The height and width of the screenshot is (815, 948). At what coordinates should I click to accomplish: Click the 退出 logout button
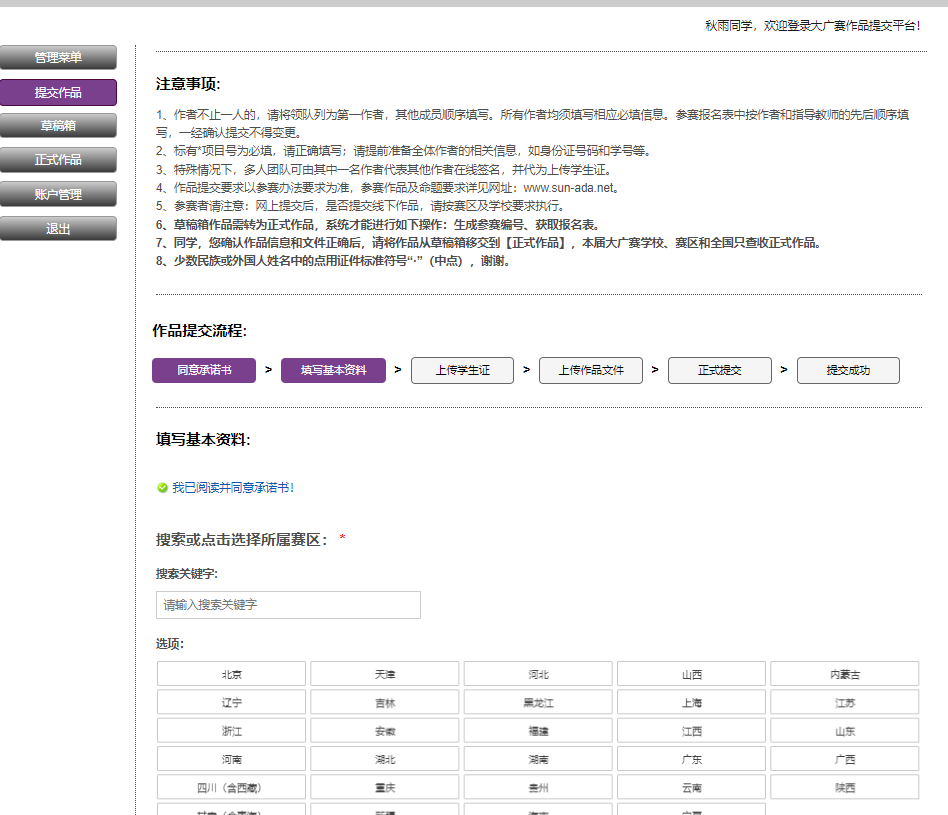pyautogui.click(x=58, y=229)
